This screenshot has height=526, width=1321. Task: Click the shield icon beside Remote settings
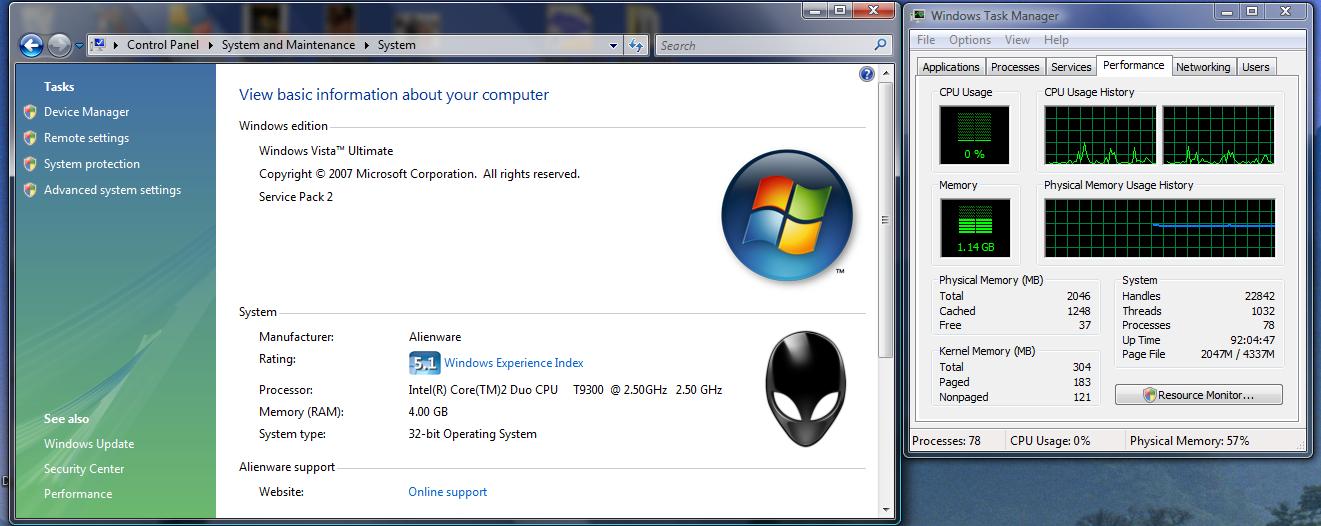[x=30, y=138]
